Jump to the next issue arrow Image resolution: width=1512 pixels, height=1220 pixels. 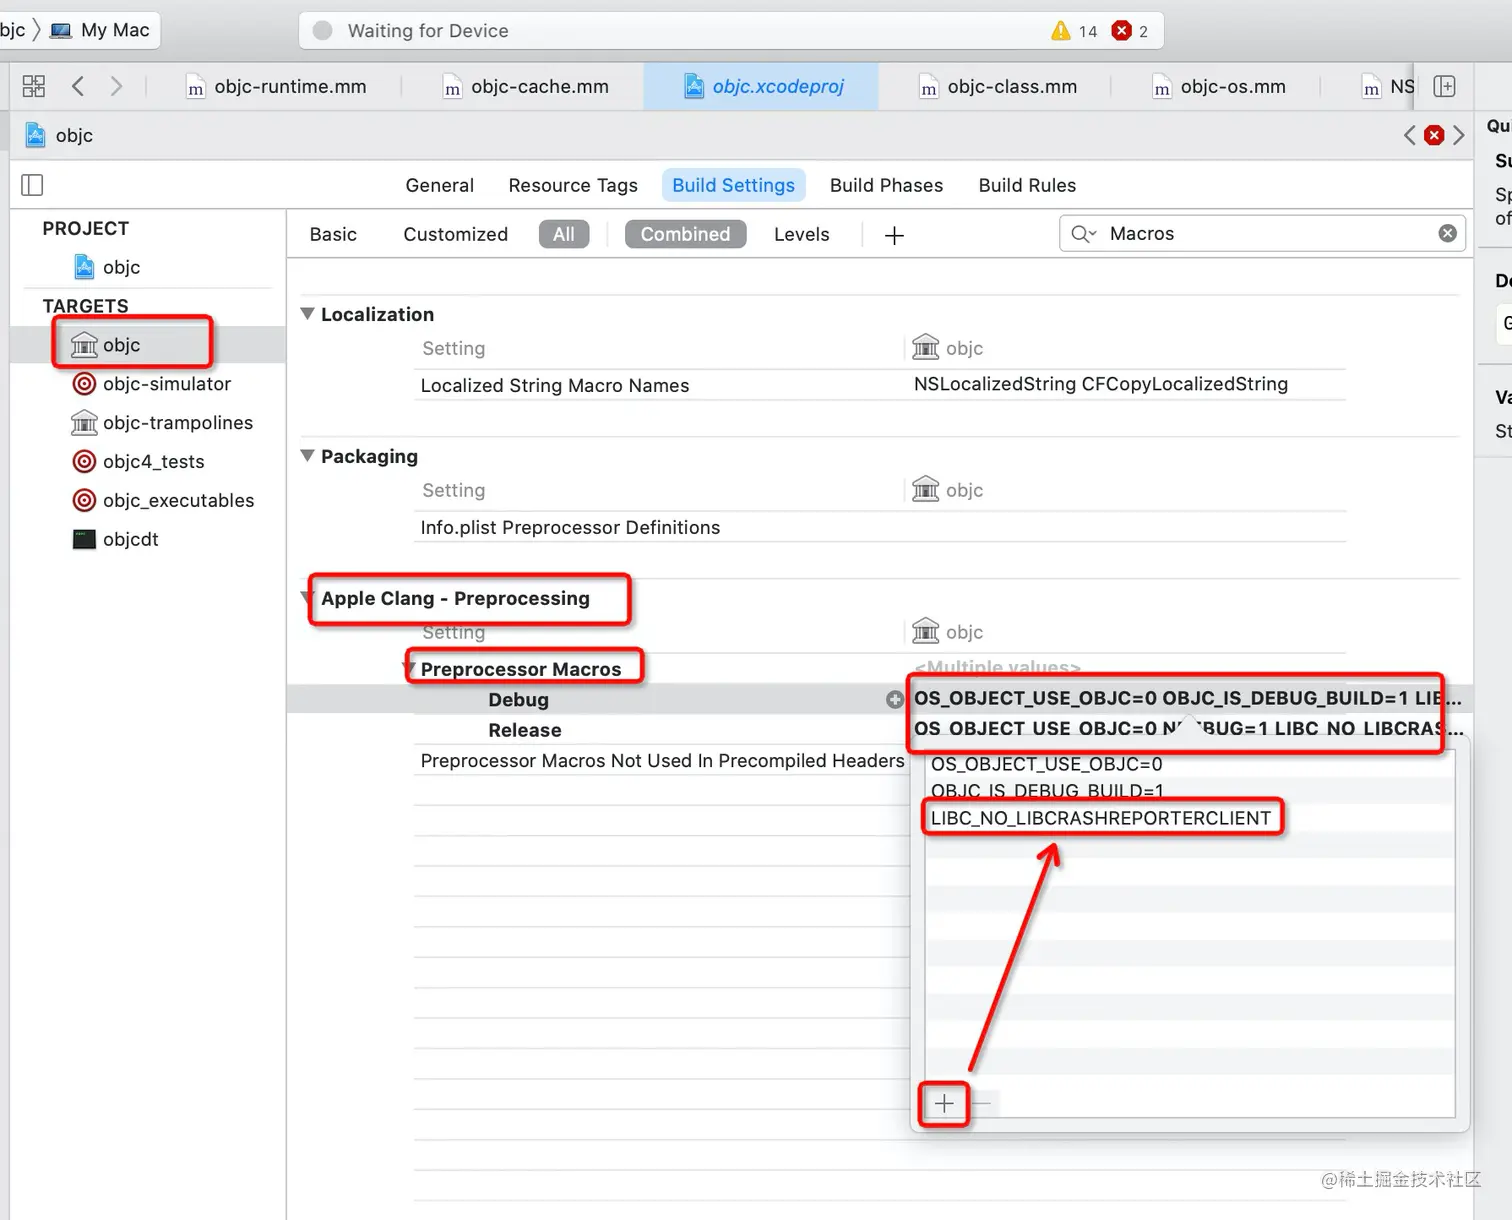tap(1458, 135)
